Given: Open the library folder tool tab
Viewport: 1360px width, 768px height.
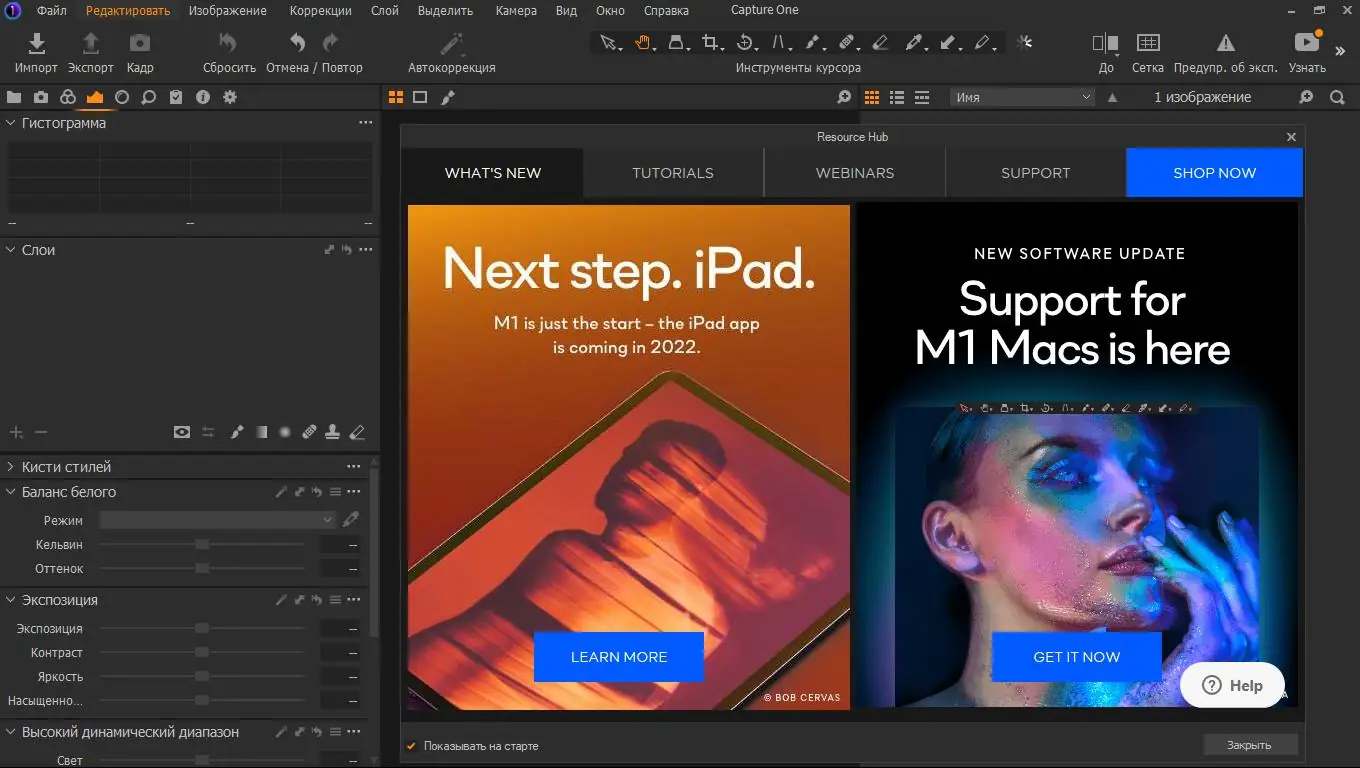Looking at the screenshot, I should (14, 97).
